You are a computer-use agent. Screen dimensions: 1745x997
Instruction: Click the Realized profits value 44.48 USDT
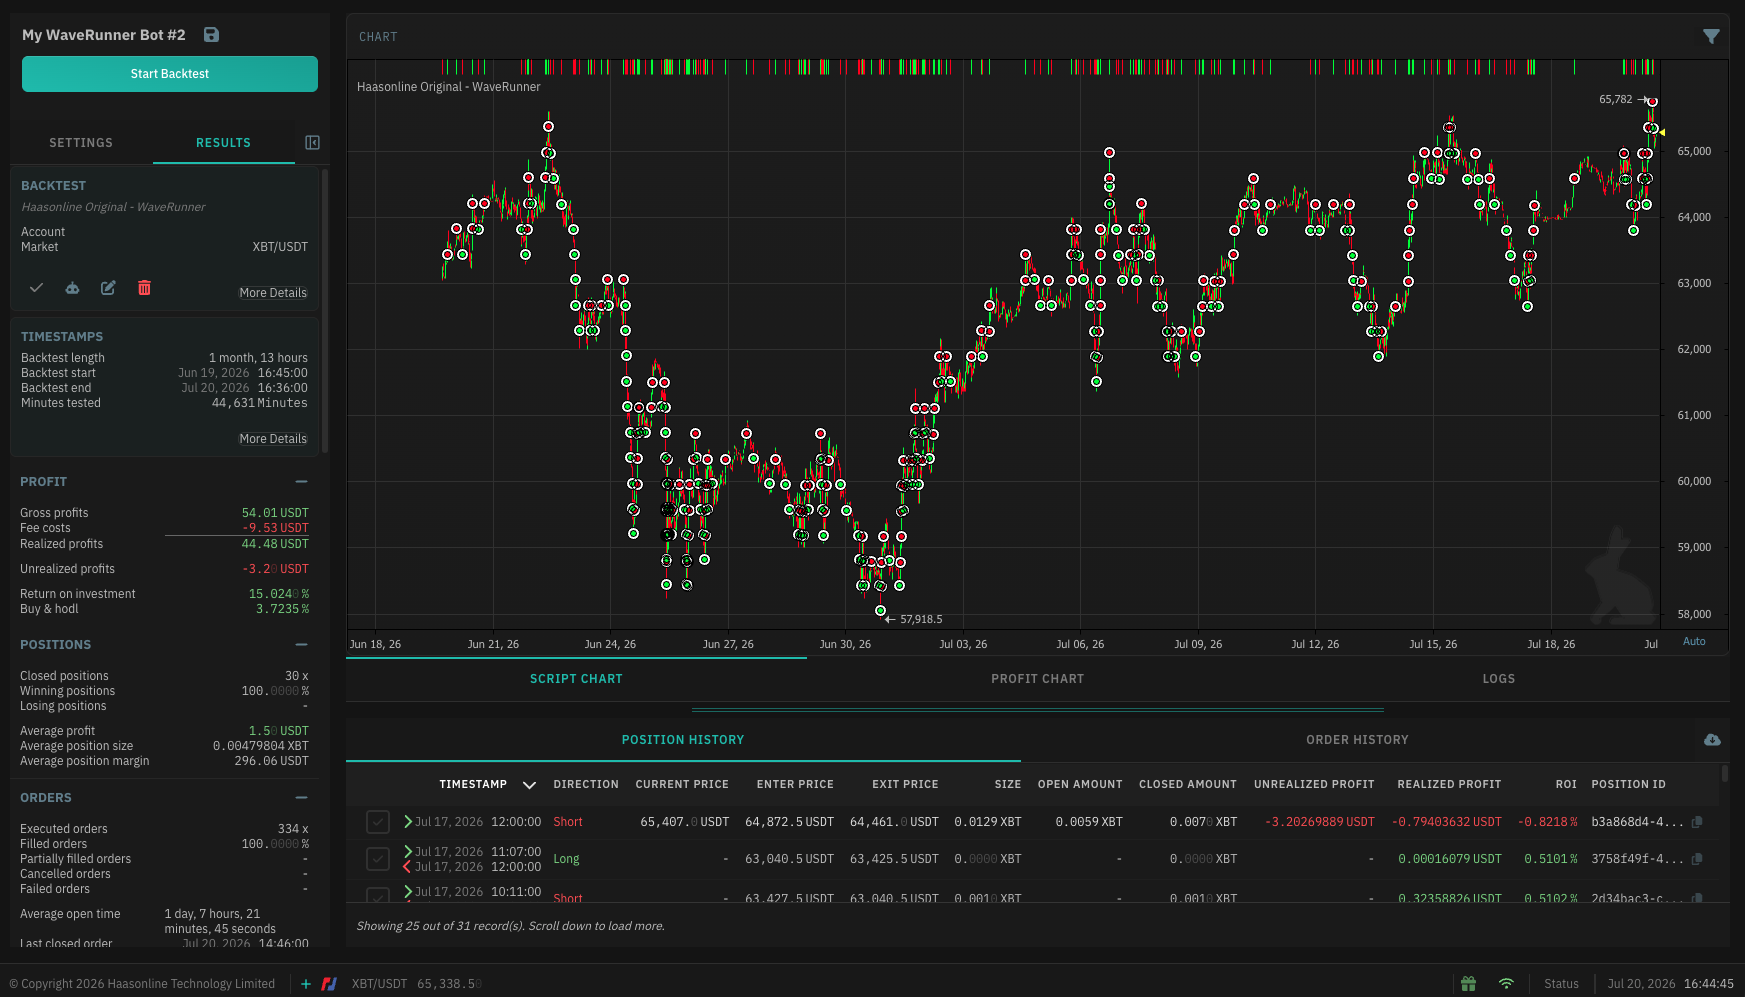(x=275, y=544)
